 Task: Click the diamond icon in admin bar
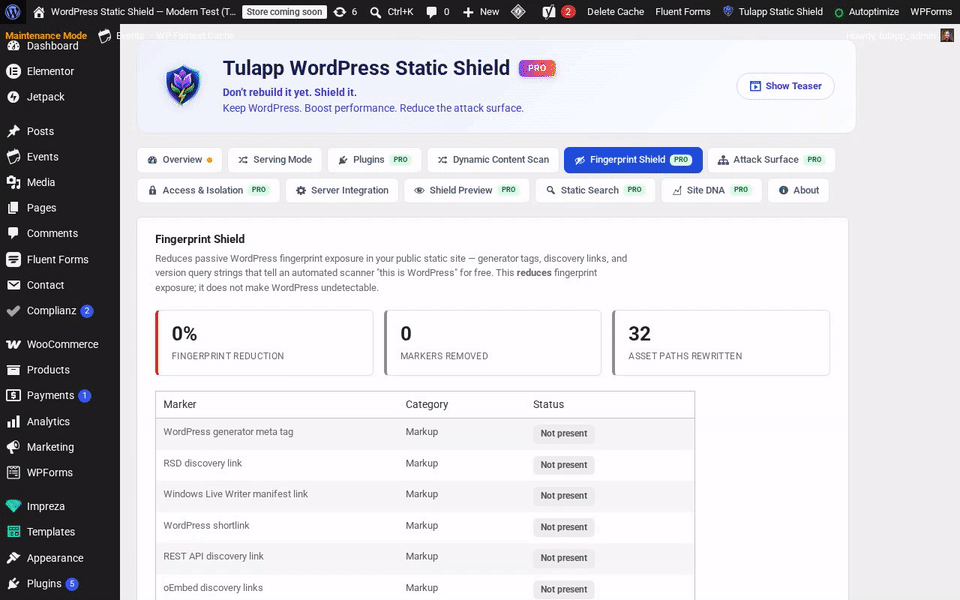tap(518, 12)
